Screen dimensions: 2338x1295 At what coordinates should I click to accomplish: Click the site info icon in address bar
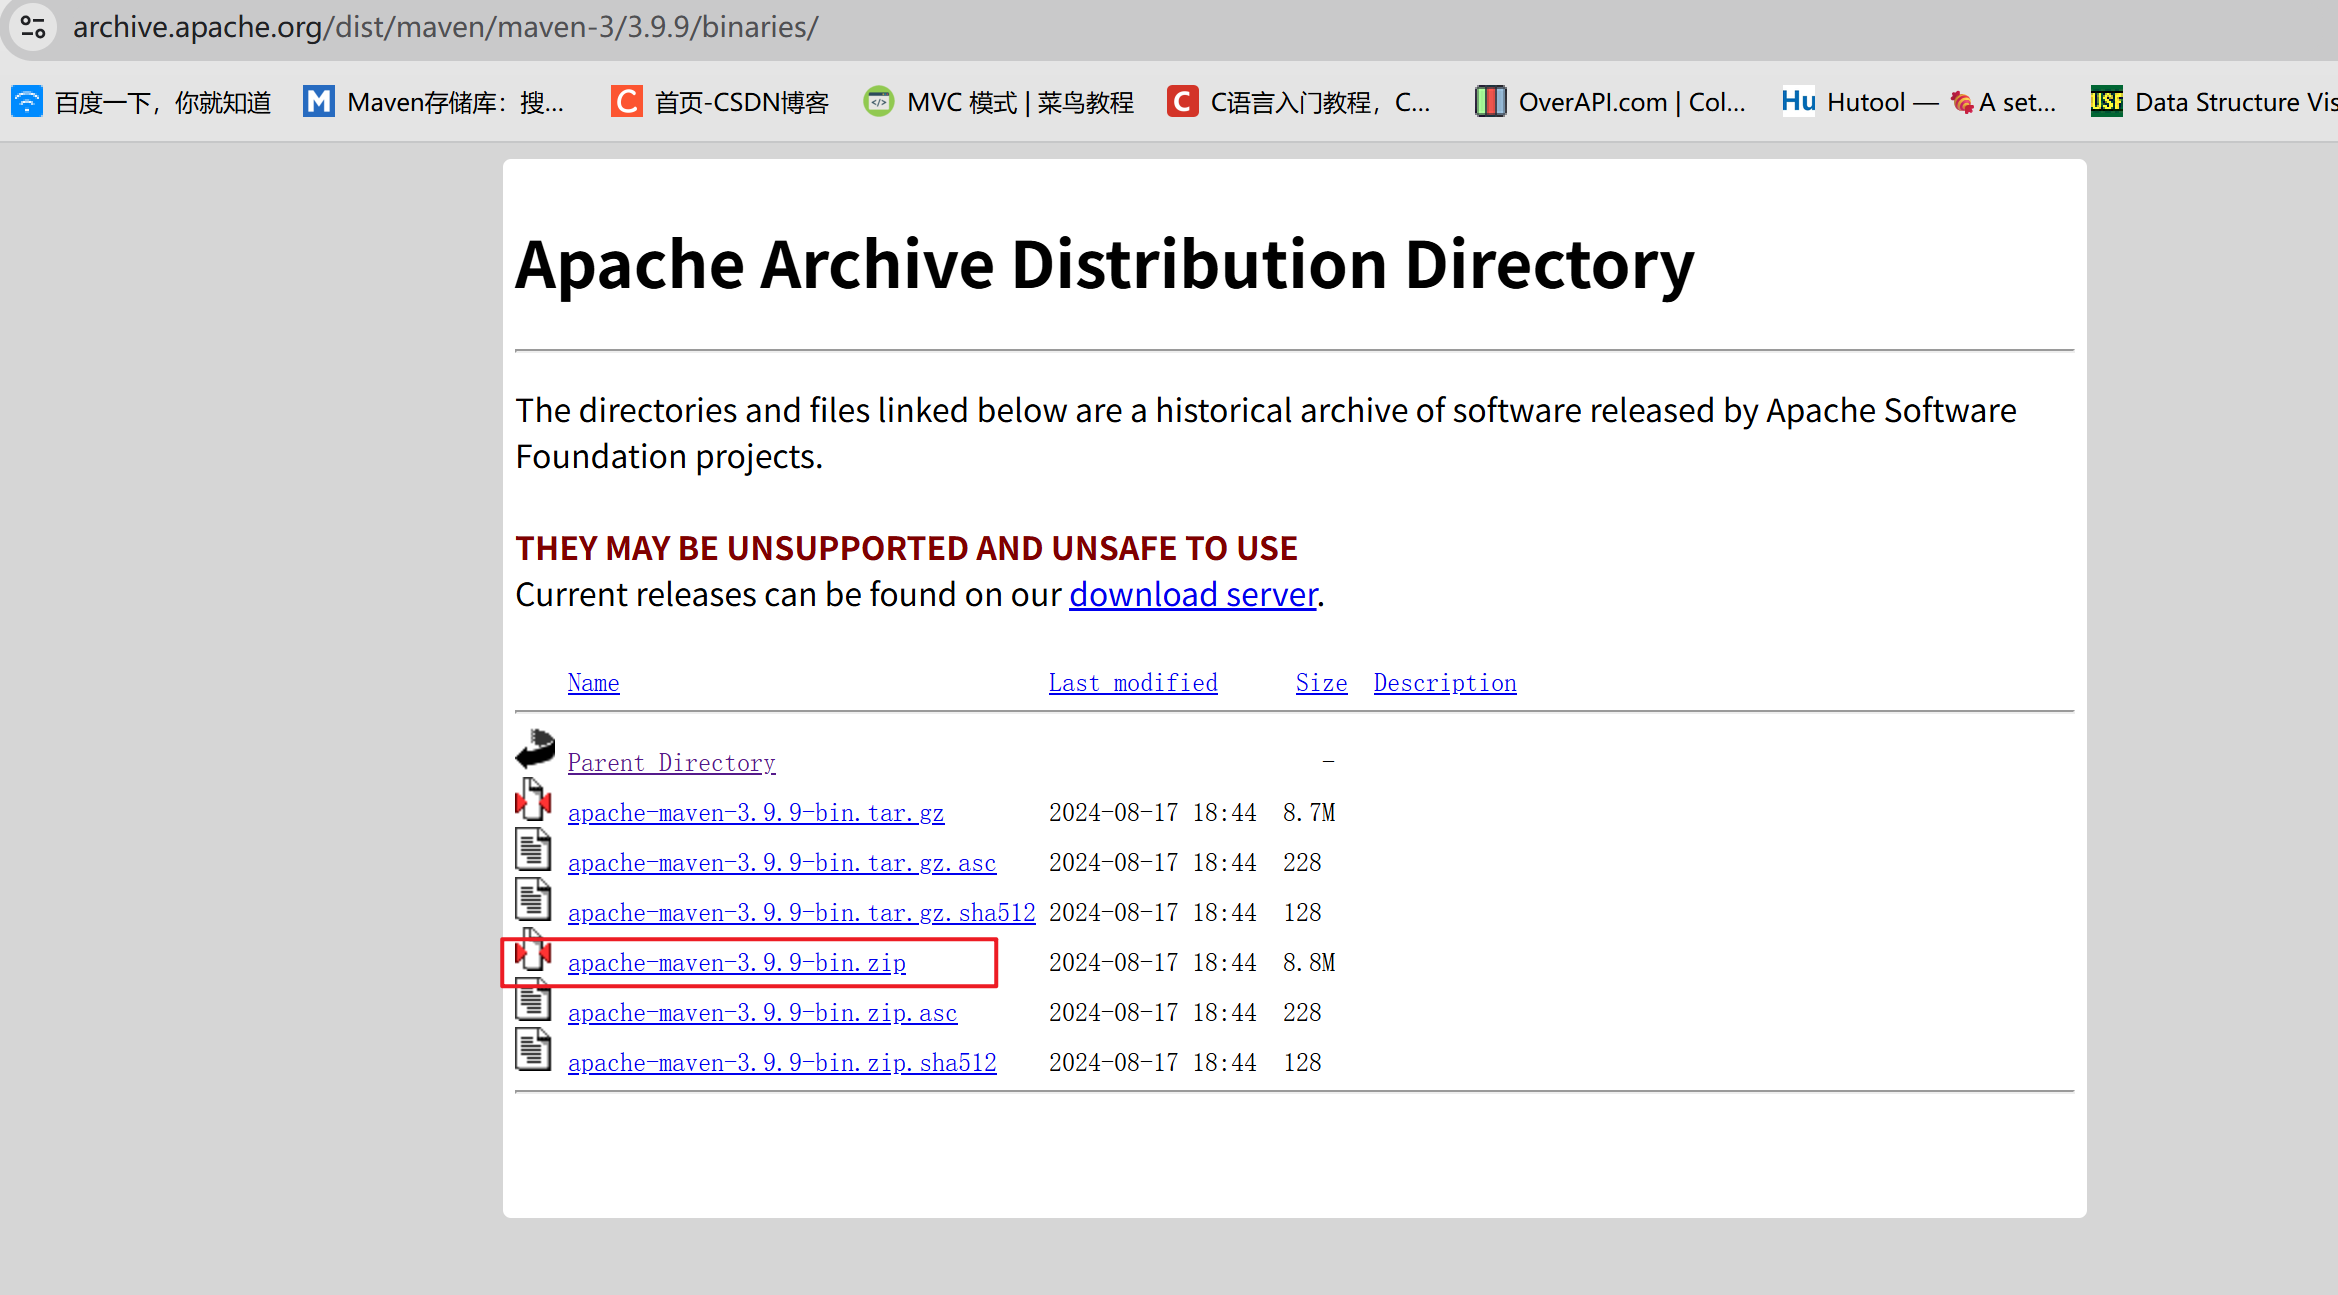(x=33, y=27)
